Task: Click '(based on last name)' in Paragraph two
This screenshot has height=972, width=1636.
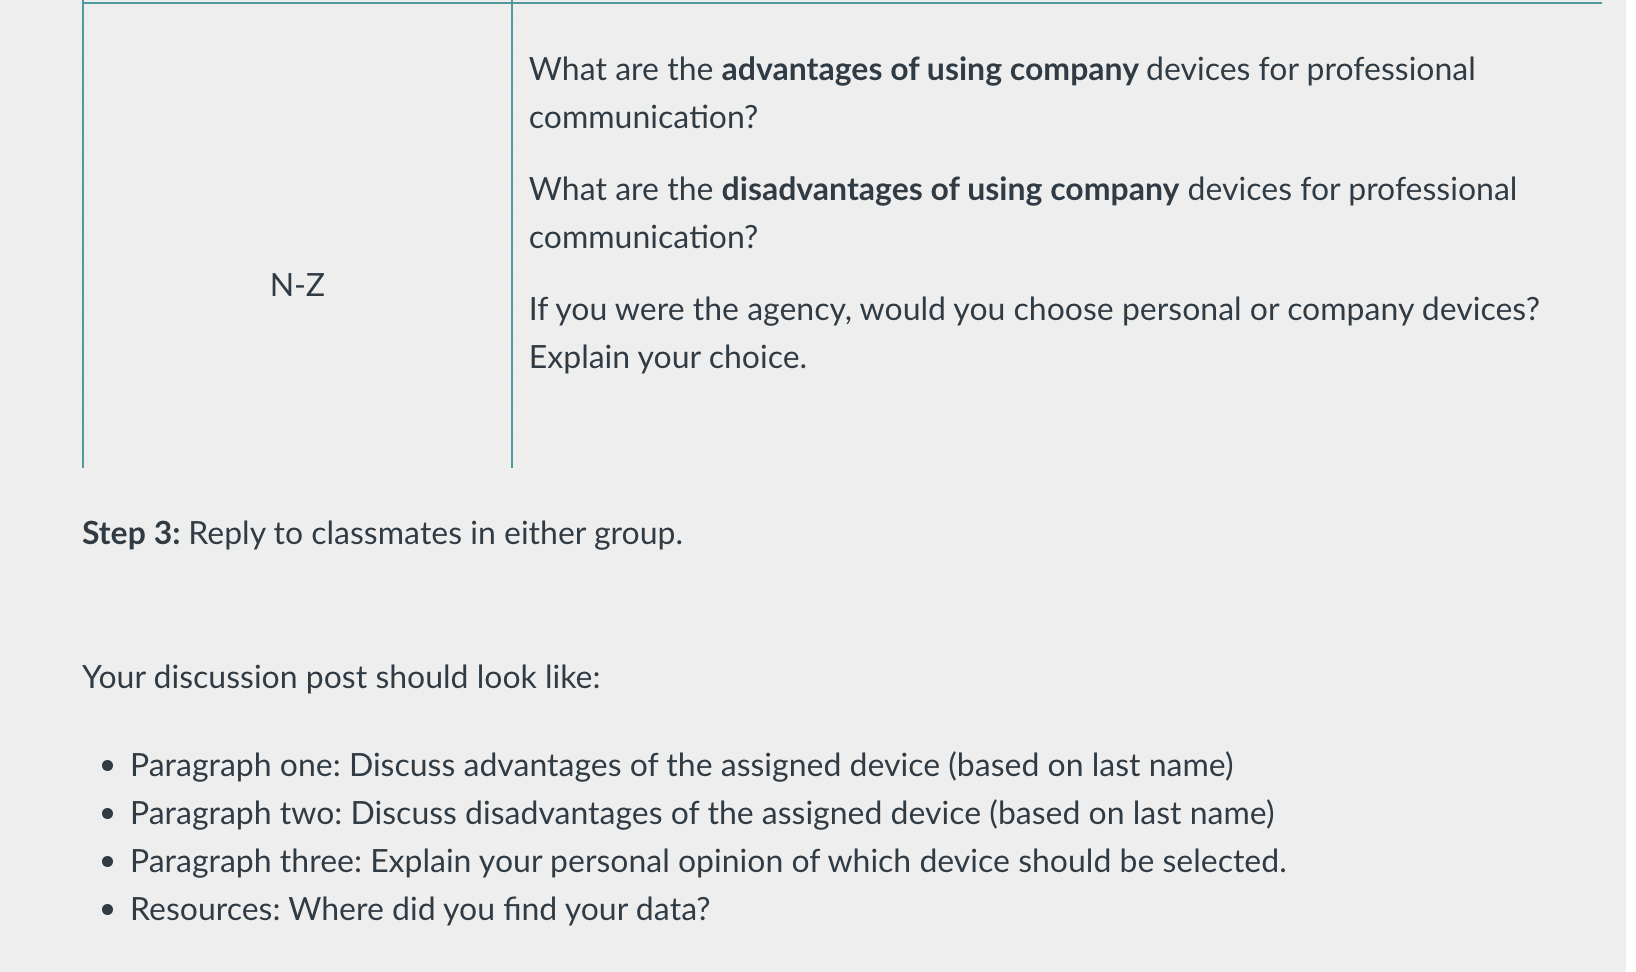Action: click(1132, 813)
